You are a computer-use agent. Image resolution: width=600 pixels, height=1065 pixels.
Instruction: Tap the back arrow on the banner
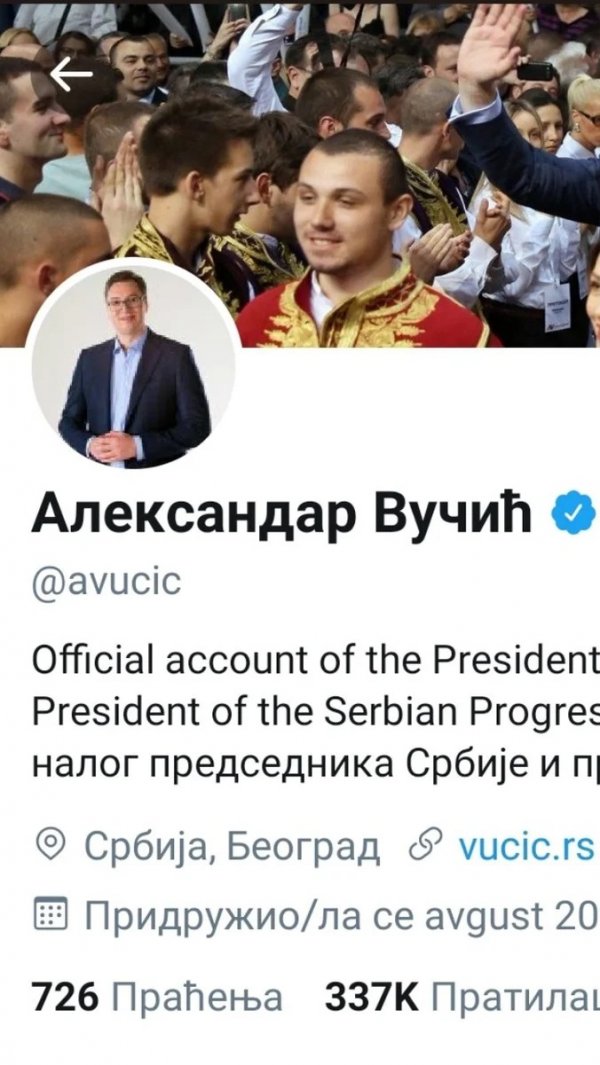71,73
